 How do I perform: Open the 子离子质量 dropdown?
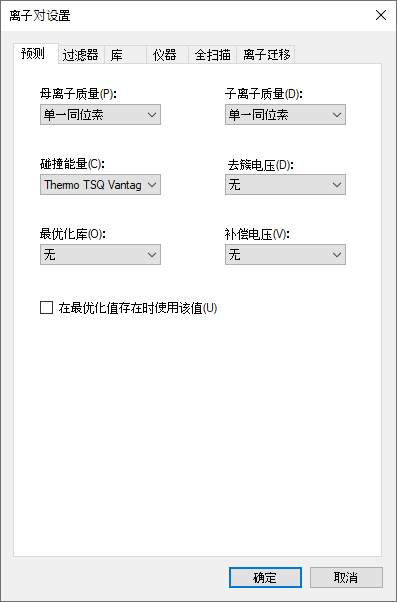(x=285, y=114)
